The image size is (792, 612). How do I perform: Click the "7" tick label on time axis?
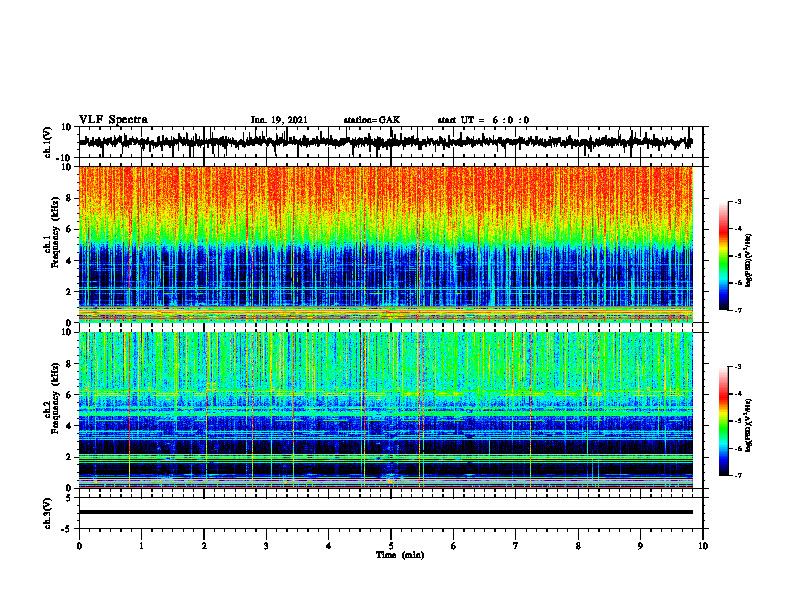point(516,546)
